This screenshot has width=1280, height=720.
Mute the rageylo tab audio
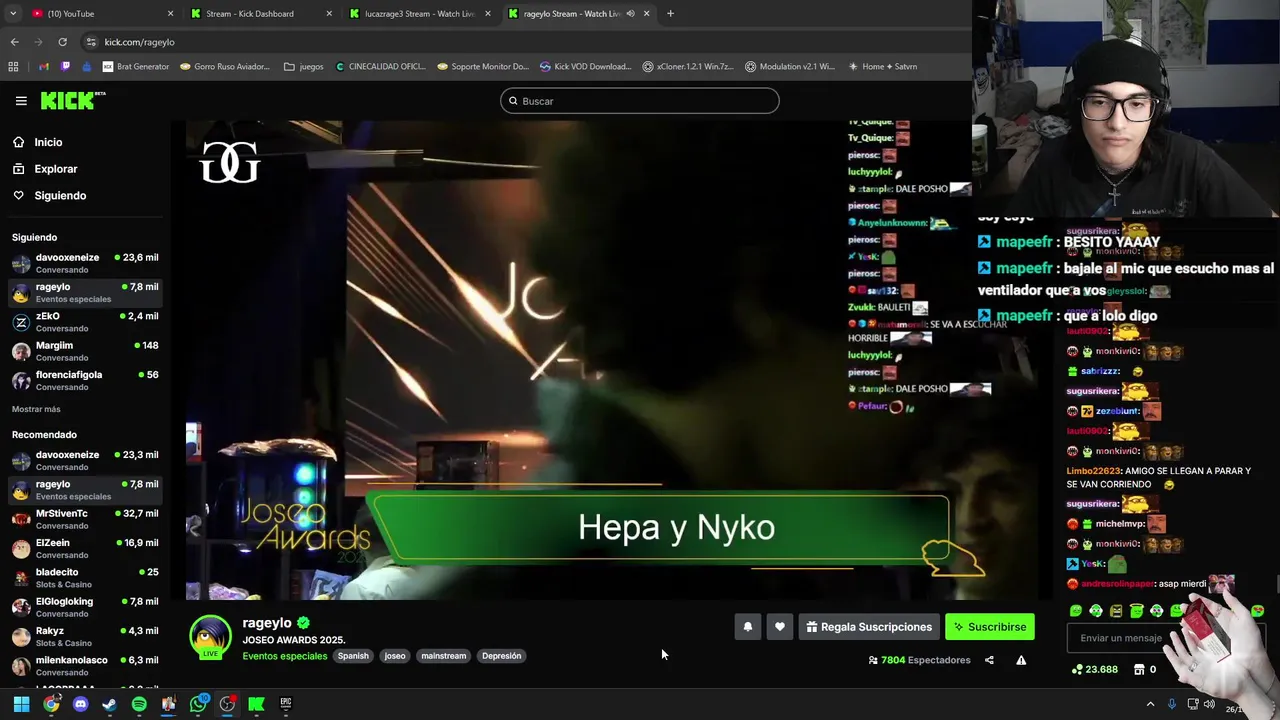click(x=630, y=14)
